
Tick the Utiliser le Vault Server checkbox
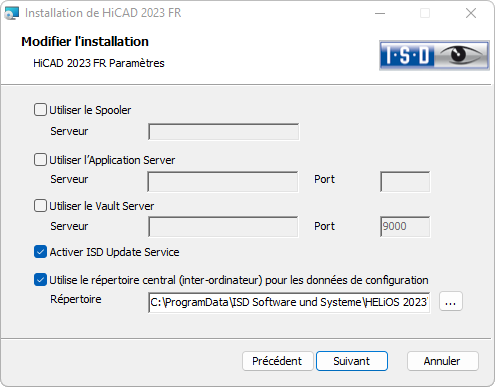pos(40,206)
